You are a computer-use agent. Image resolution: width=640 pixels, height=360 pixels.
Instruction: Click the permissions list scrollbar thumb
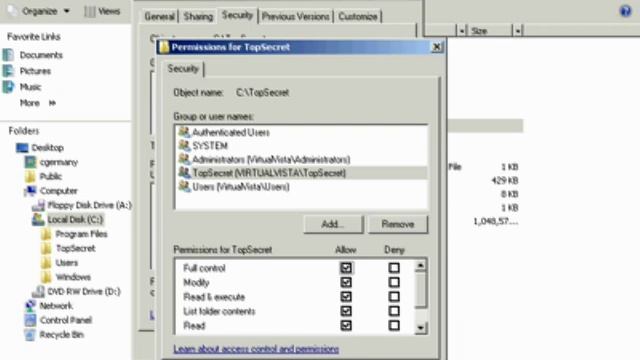[x=420, y=290]
